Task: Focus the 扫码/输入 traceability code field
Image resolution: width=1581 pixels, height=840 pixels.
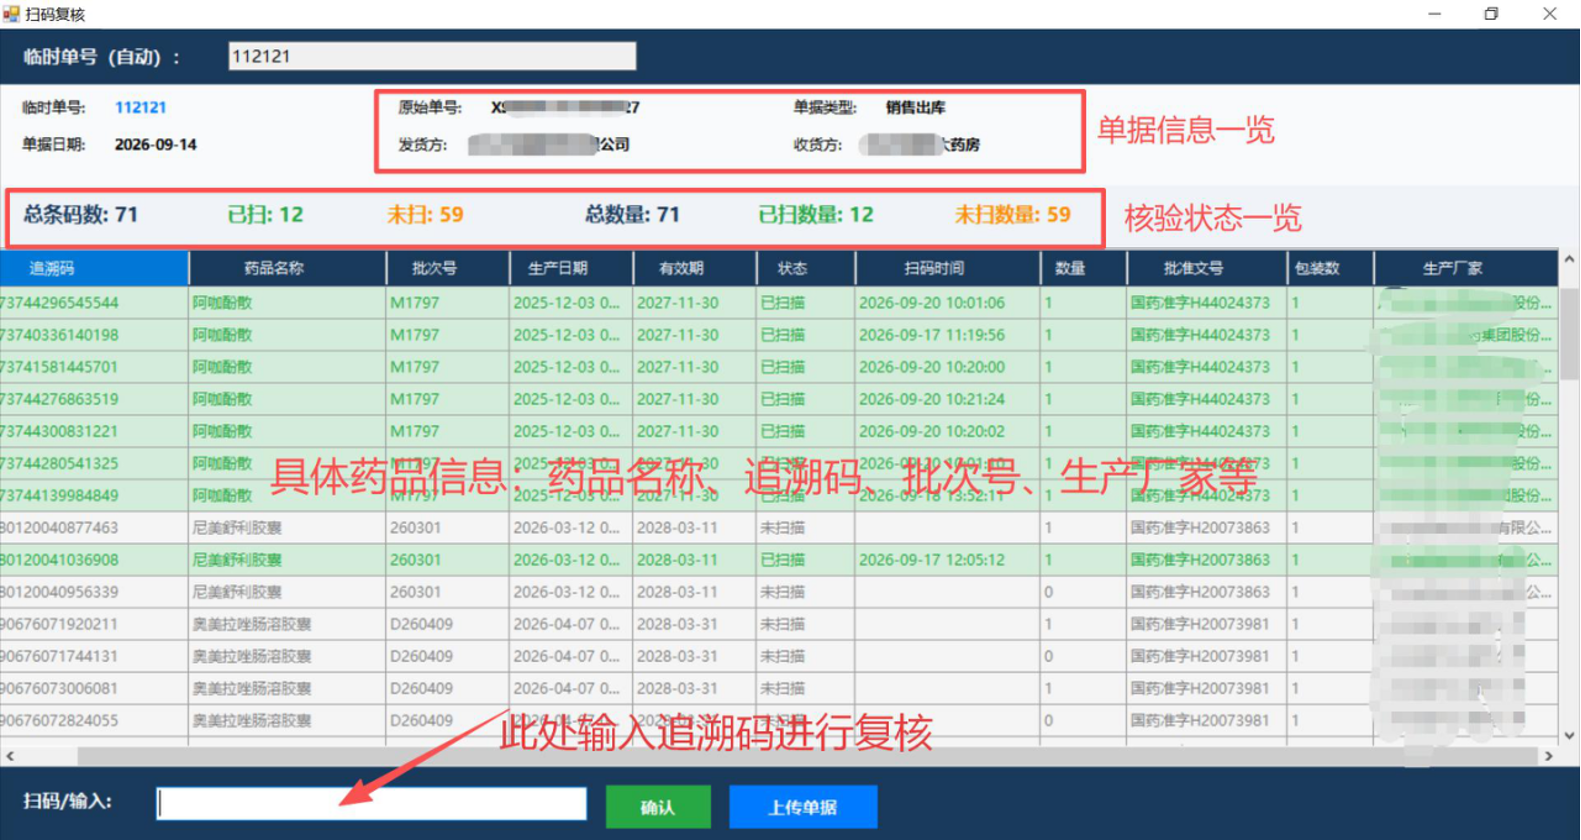Action: pyautogui.click(x=372, y=804)
